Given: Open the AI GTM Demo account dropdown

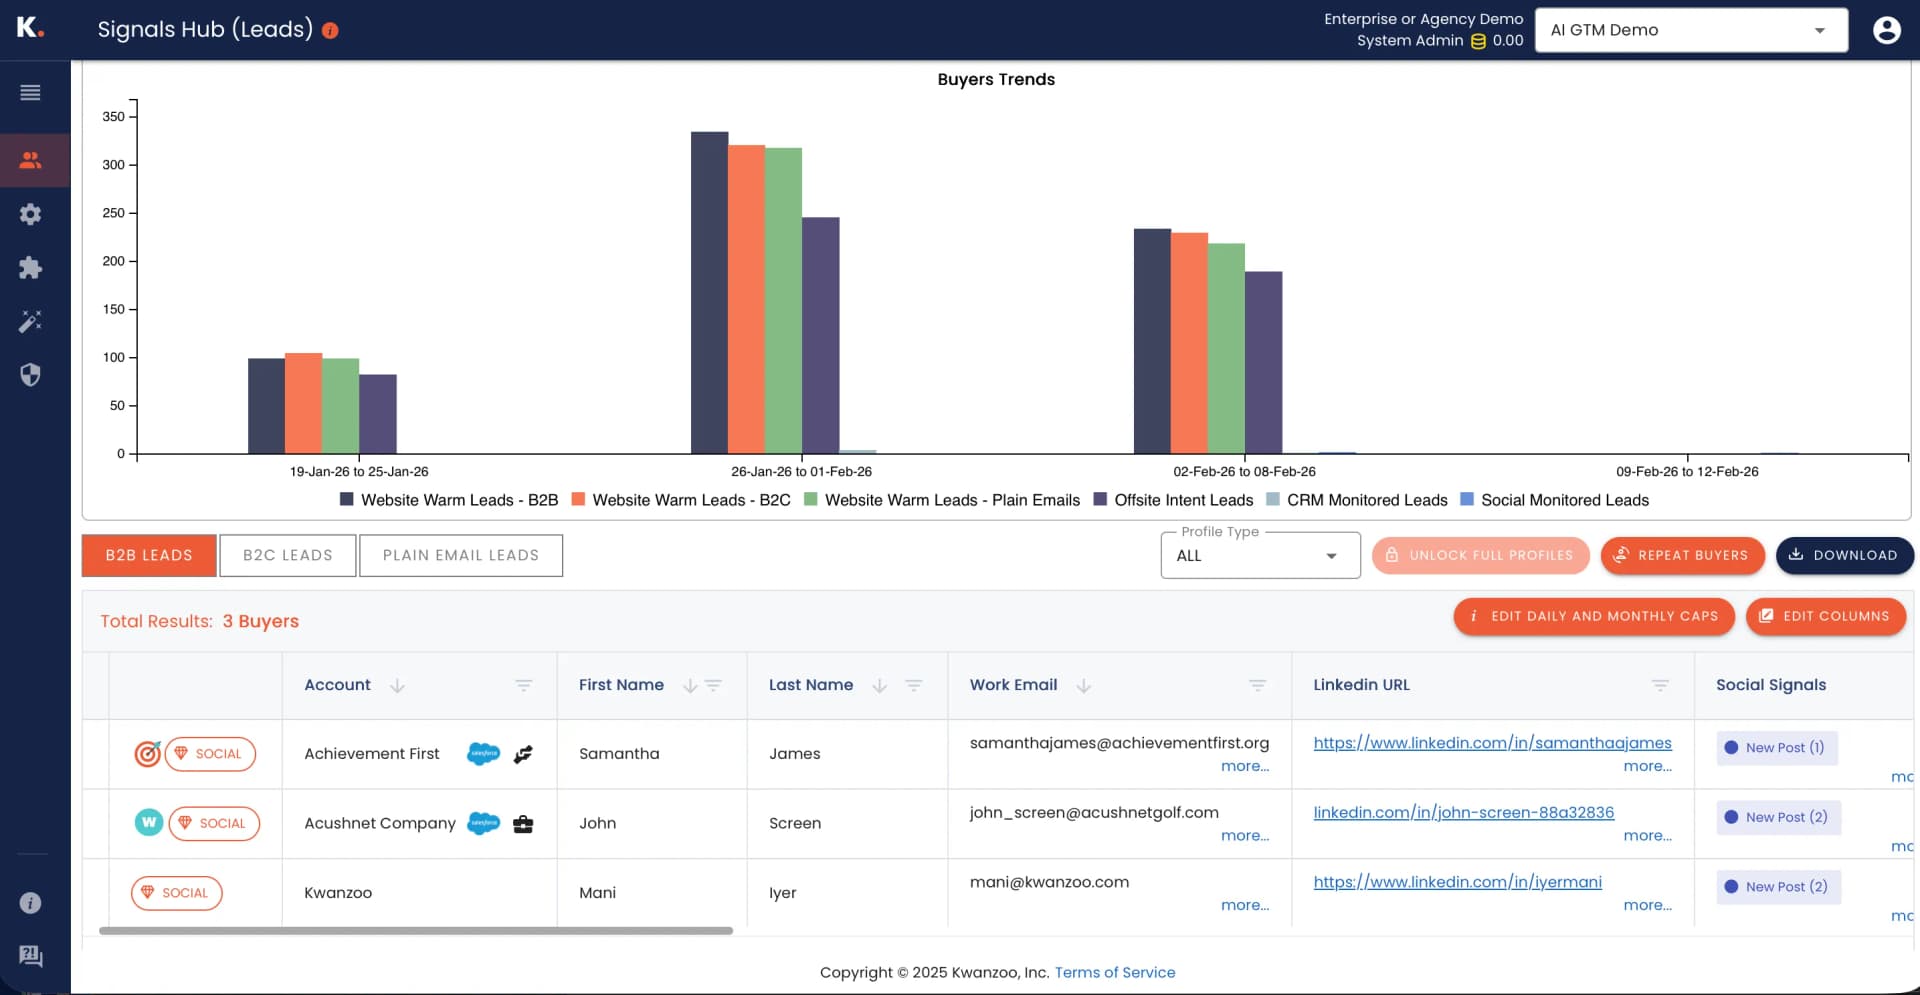Looking at the screenshot, I should pos(1691,30).
